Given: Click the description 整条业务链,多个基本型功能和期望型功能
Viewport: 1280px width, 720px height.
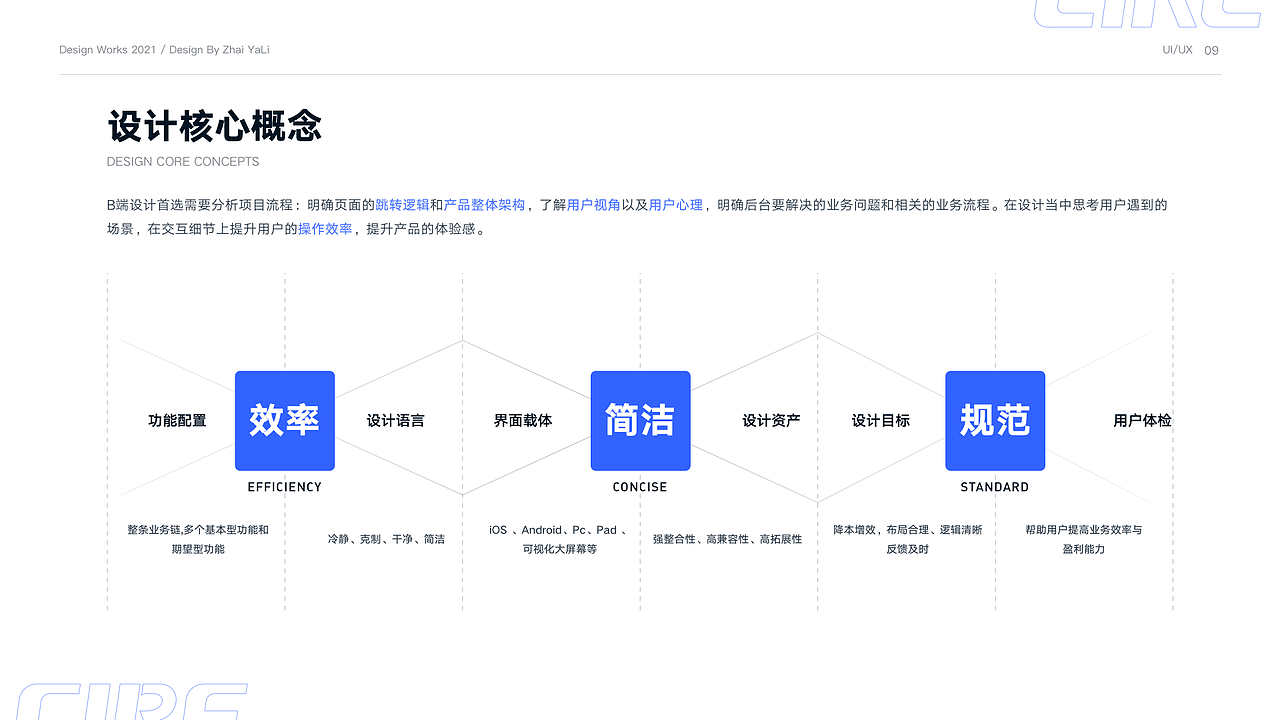Looking at the screenshot, I should coord(198,539).
